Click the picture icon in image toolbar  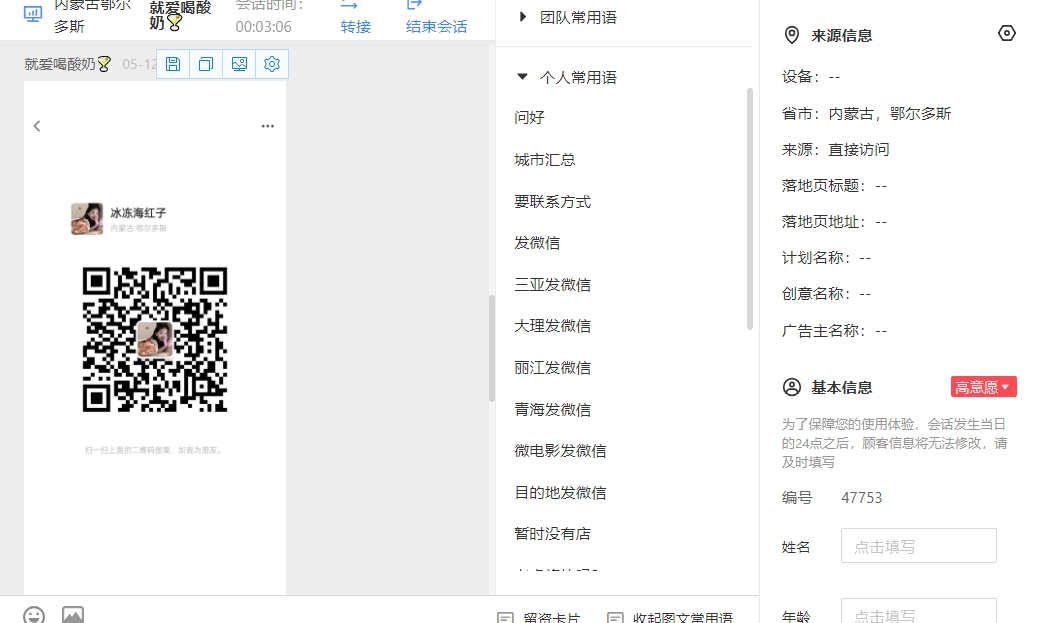[x=239, y=64]
